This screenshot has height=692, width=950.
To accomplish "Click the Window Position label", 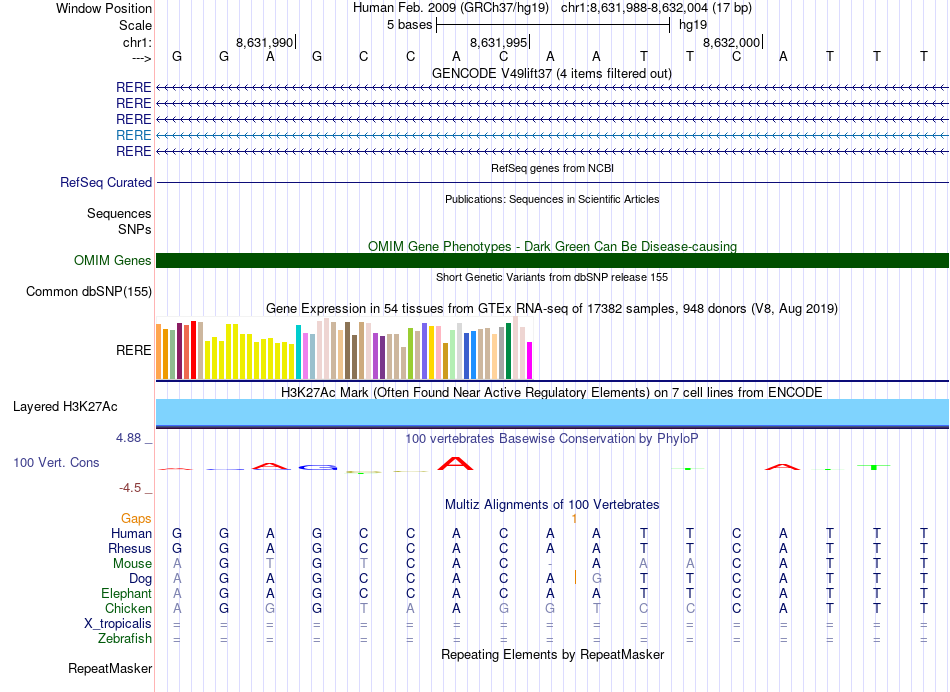I will 104,8.
